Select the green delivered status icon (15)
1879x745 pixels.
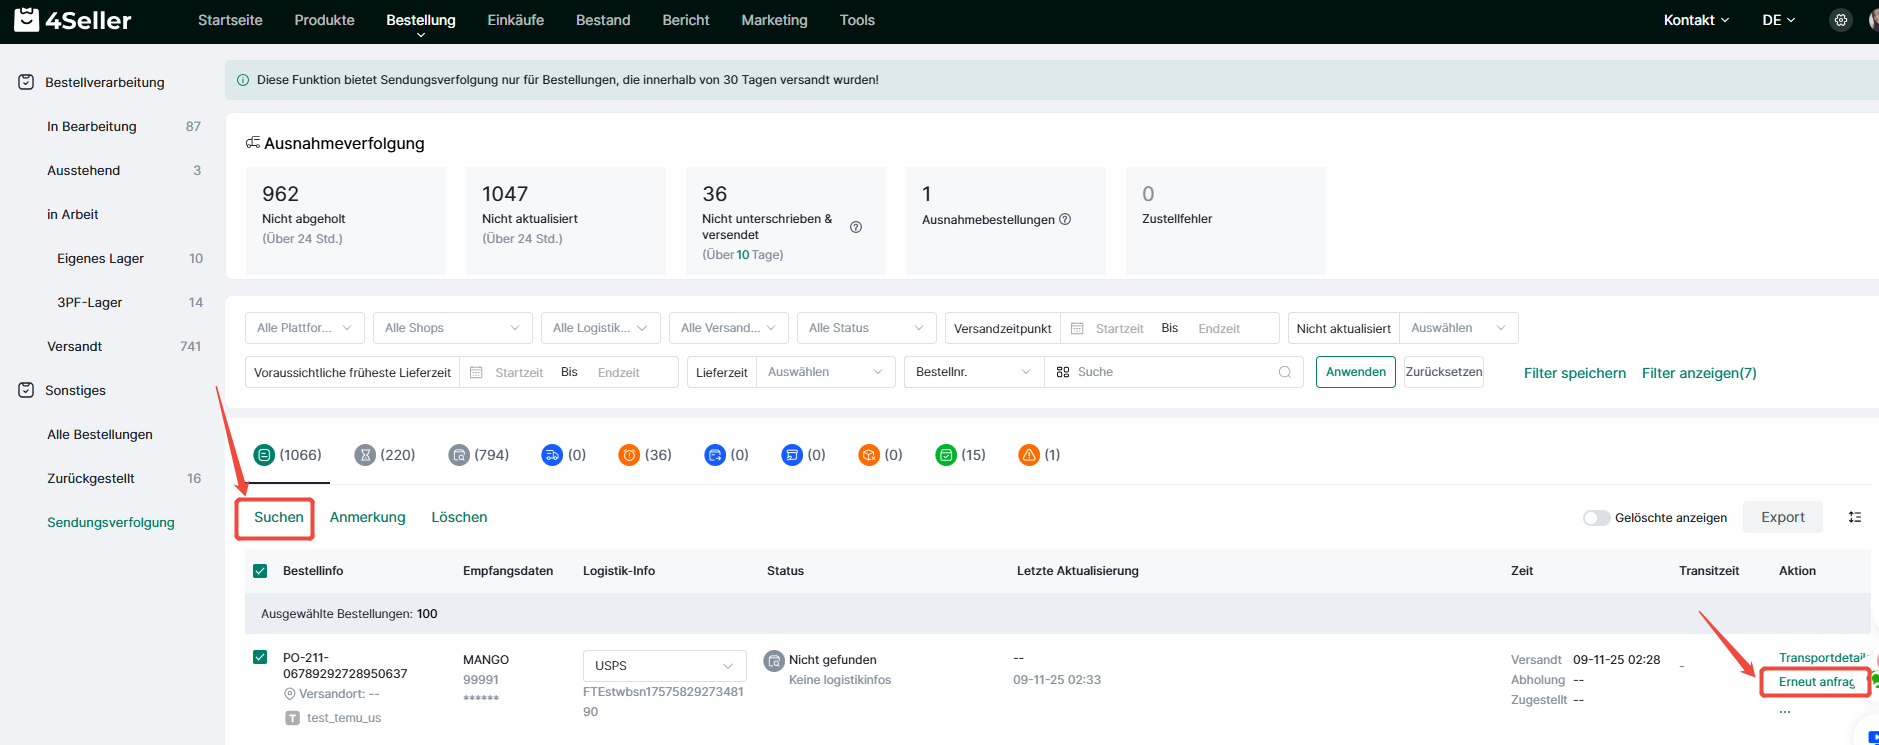point(946,455)
